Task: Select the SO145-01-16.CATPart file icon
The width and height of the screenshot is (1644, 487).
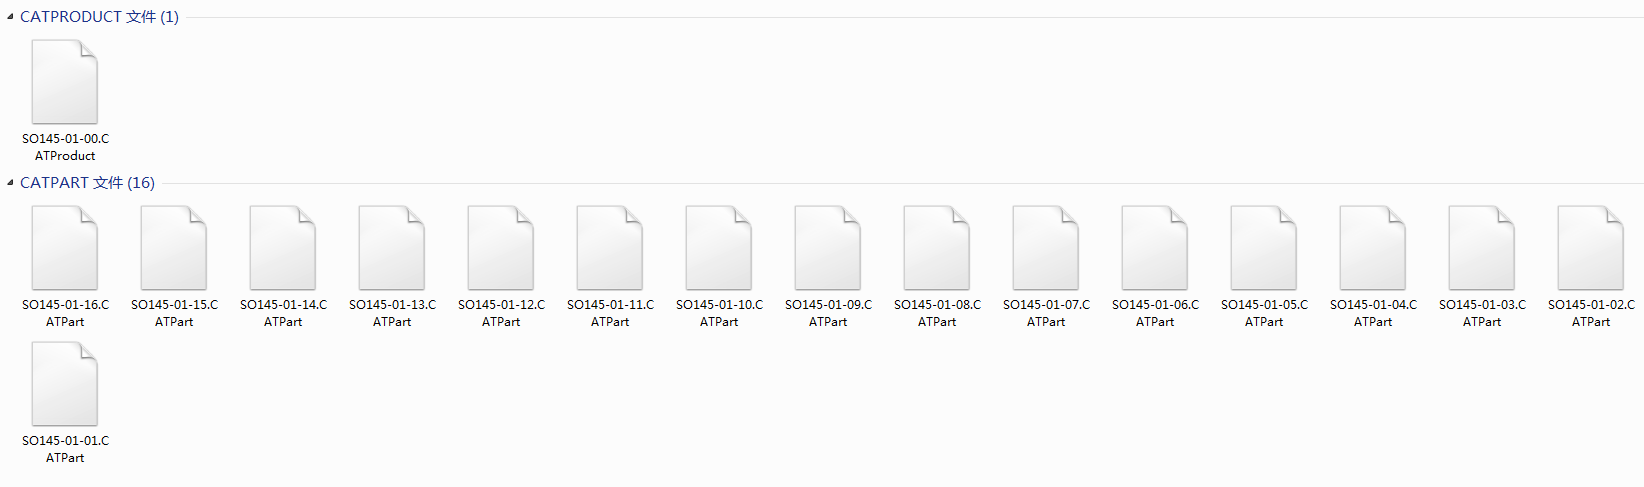Action: (65, 248)
